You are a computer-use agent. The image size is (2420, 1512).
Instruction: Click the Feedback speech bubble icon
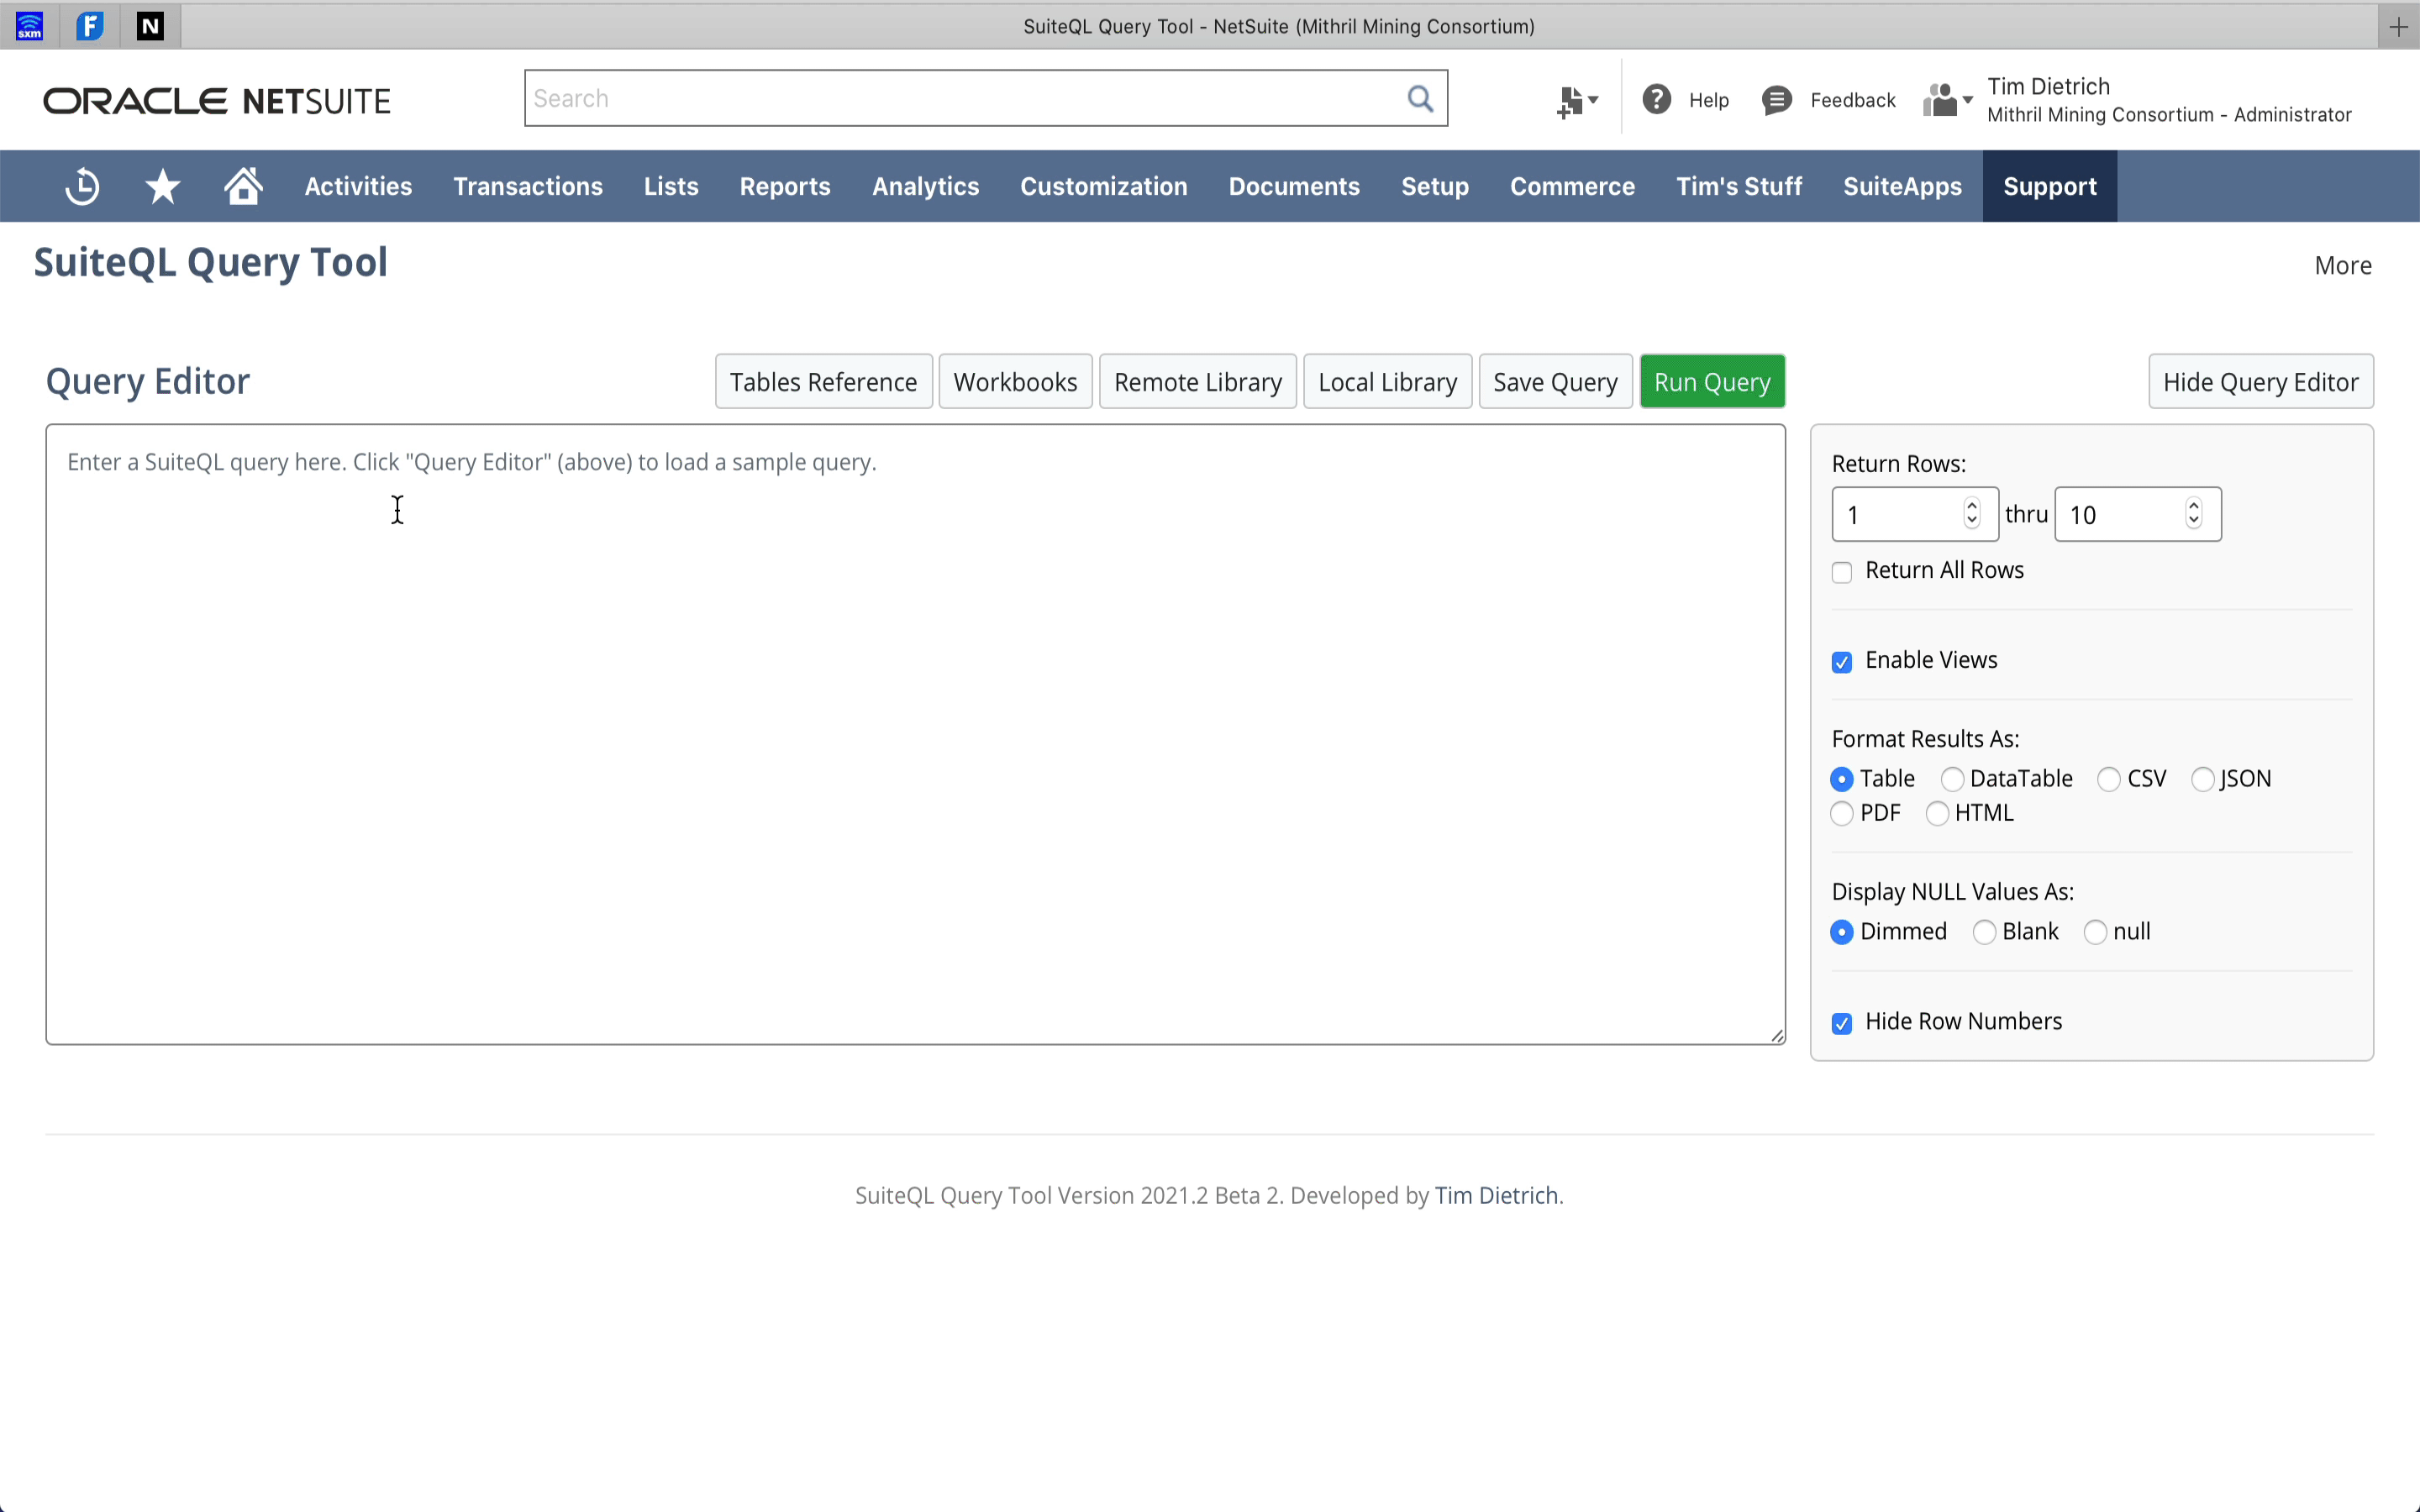[x=1776, y=100]
